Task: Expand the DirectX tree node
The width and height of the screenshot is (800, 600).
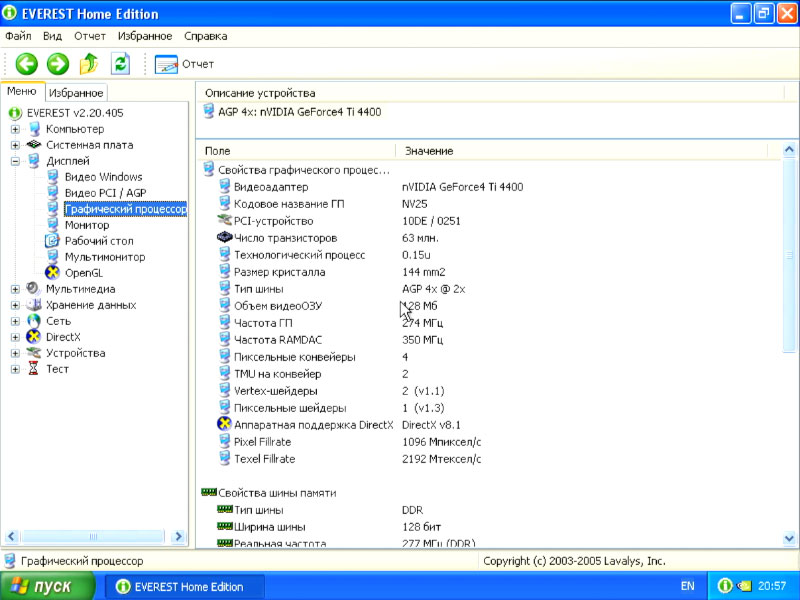Action: point(15,337)
